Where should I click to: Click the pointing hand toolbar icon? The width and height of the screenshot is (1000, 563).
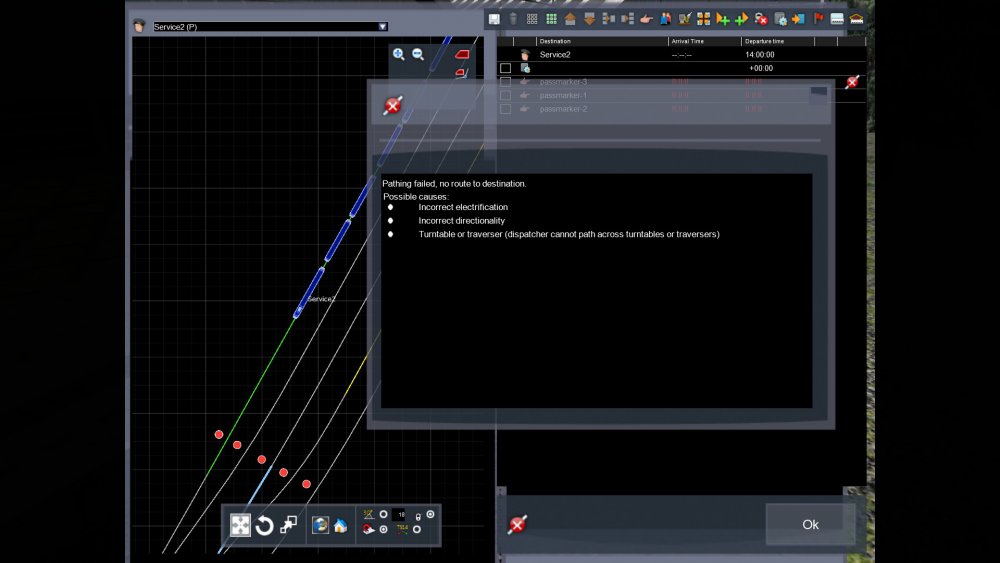click(646, 19)
